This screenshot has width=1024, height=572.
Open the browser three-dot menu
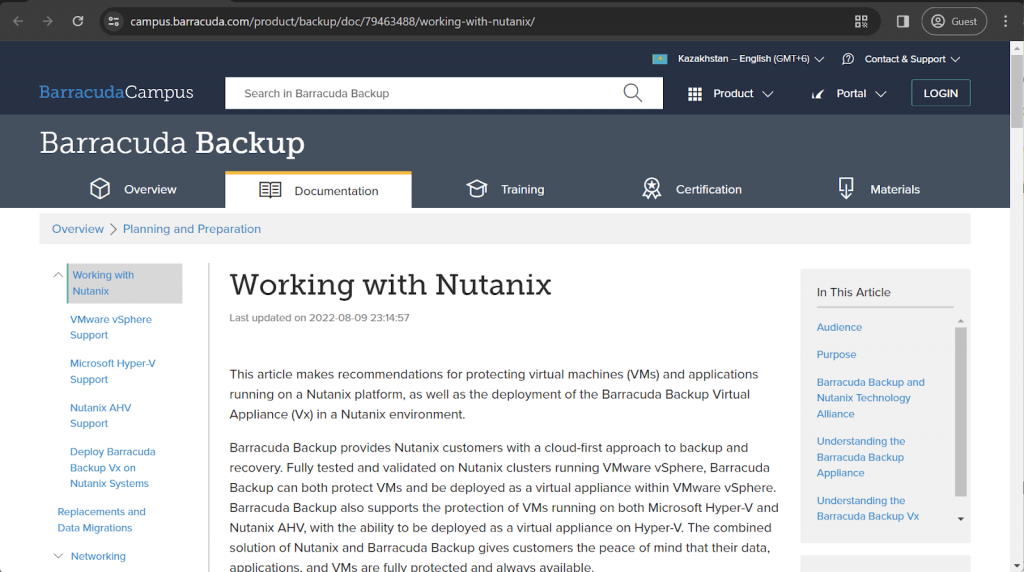pyautogui.click(x=1006, y=22)
